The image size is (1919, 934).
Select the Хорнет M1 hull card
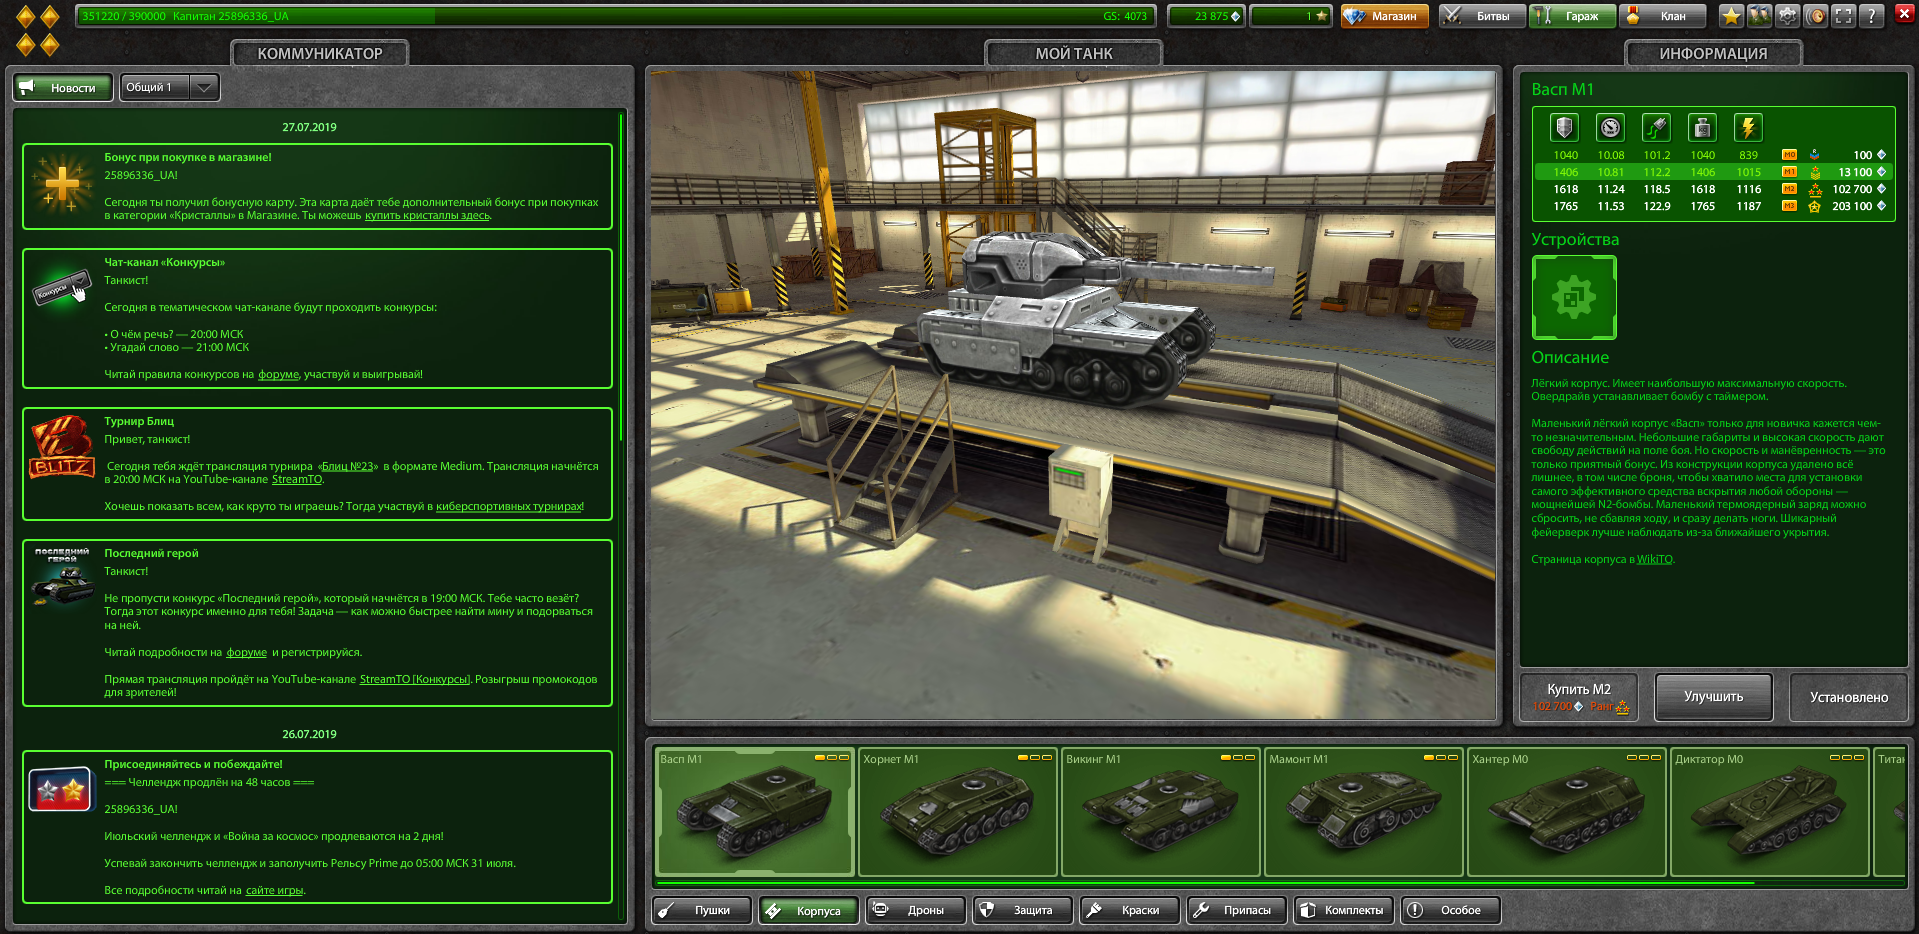click(x=958, y=812)
